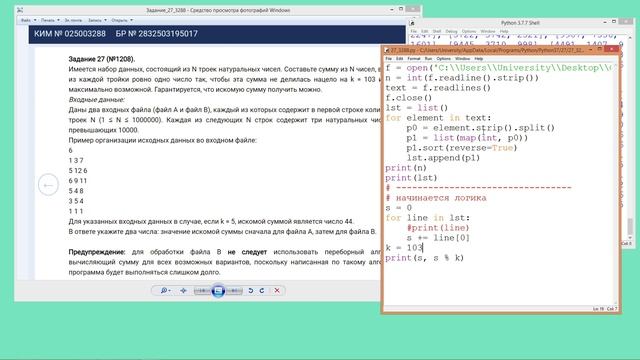This screenshot has height=360, width=640.
Task: Click the line 's += line[0]'
Action: tap(438, 238)
